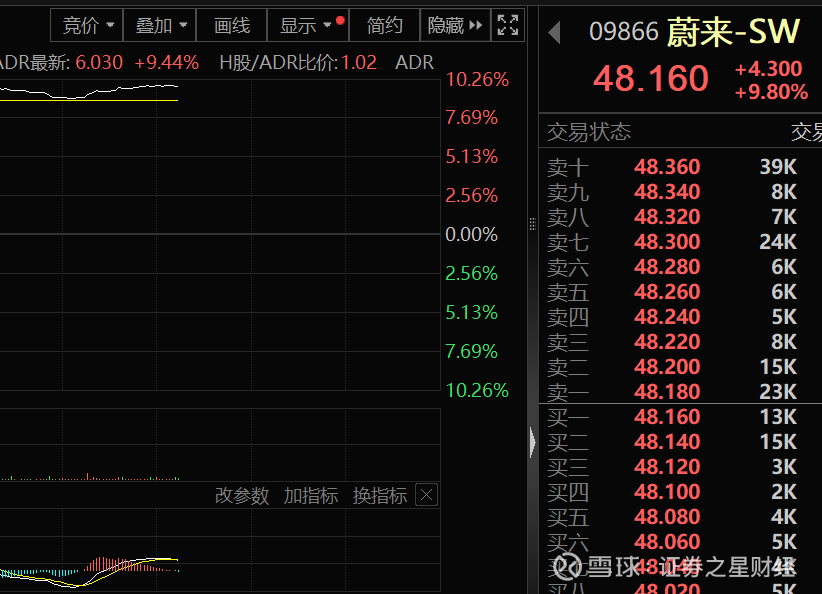Open the 叠加 overlay dropdown
The height and width of the screenshot is (594, 822).
click(x=160, y=25)
